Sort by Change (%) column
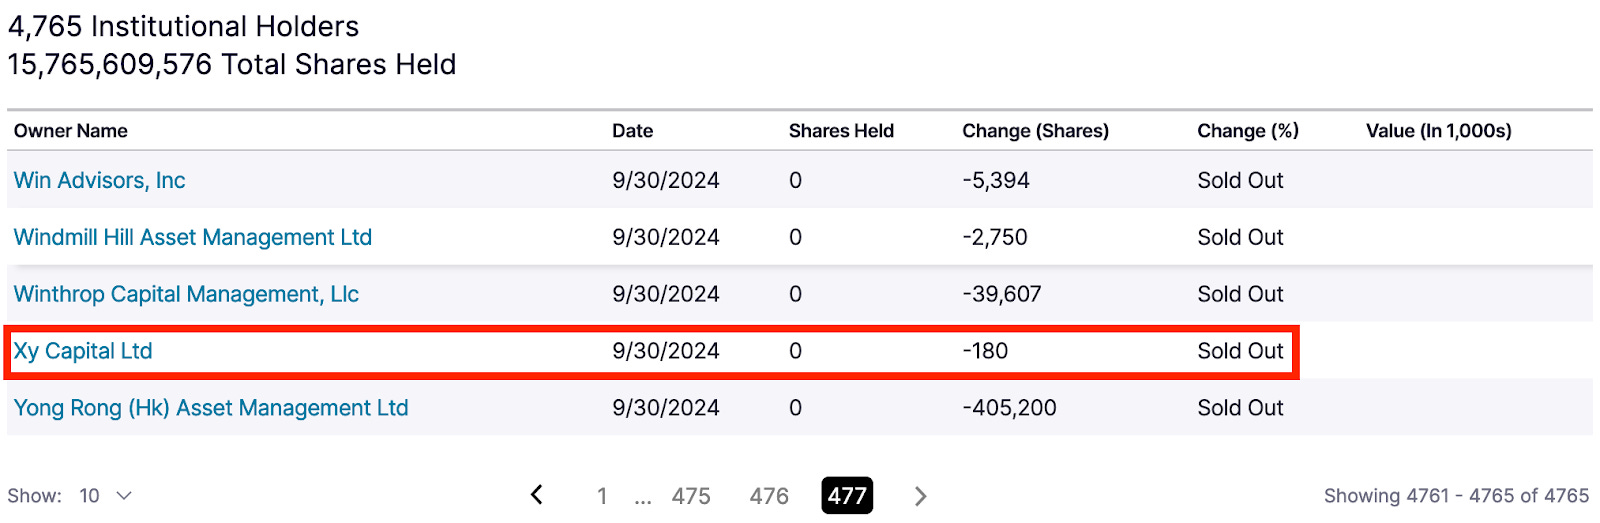The image size is (1600, 523). 1247,131
